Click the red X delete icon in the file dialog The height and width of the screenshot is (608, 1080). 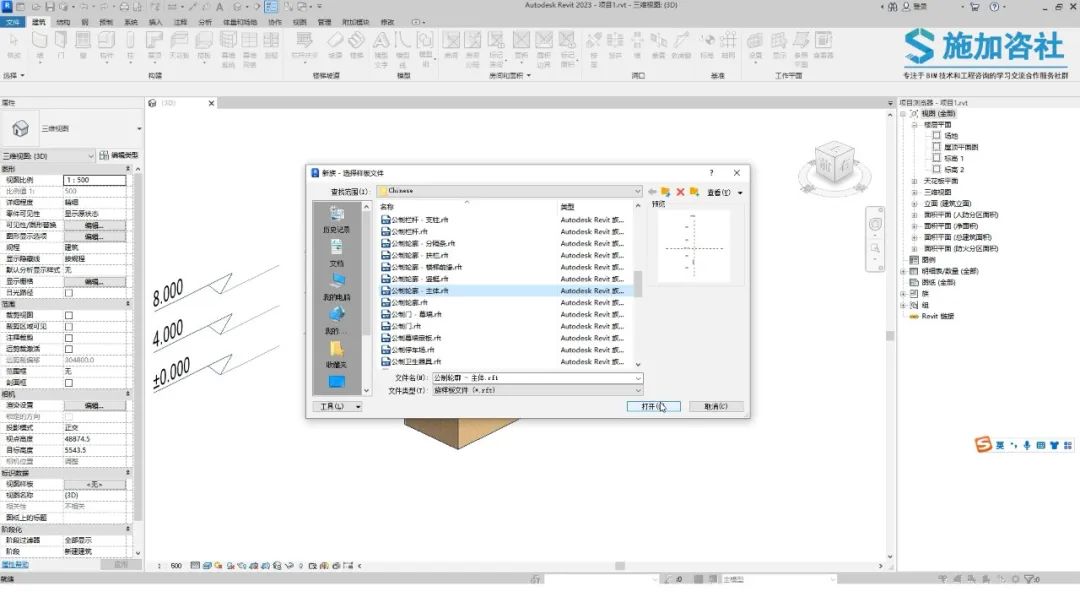[x=681, y=192]
